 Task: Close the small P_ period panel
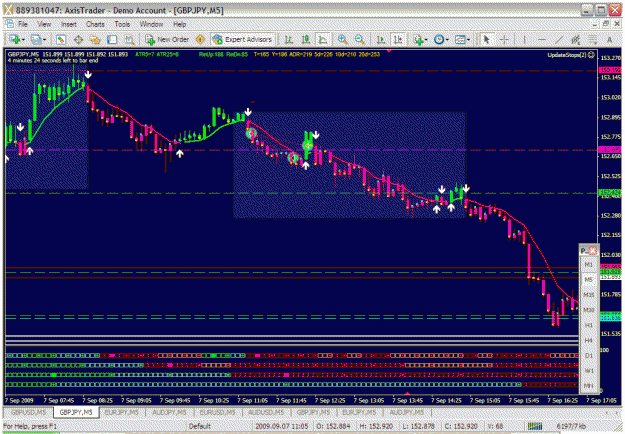pos(593,251)
